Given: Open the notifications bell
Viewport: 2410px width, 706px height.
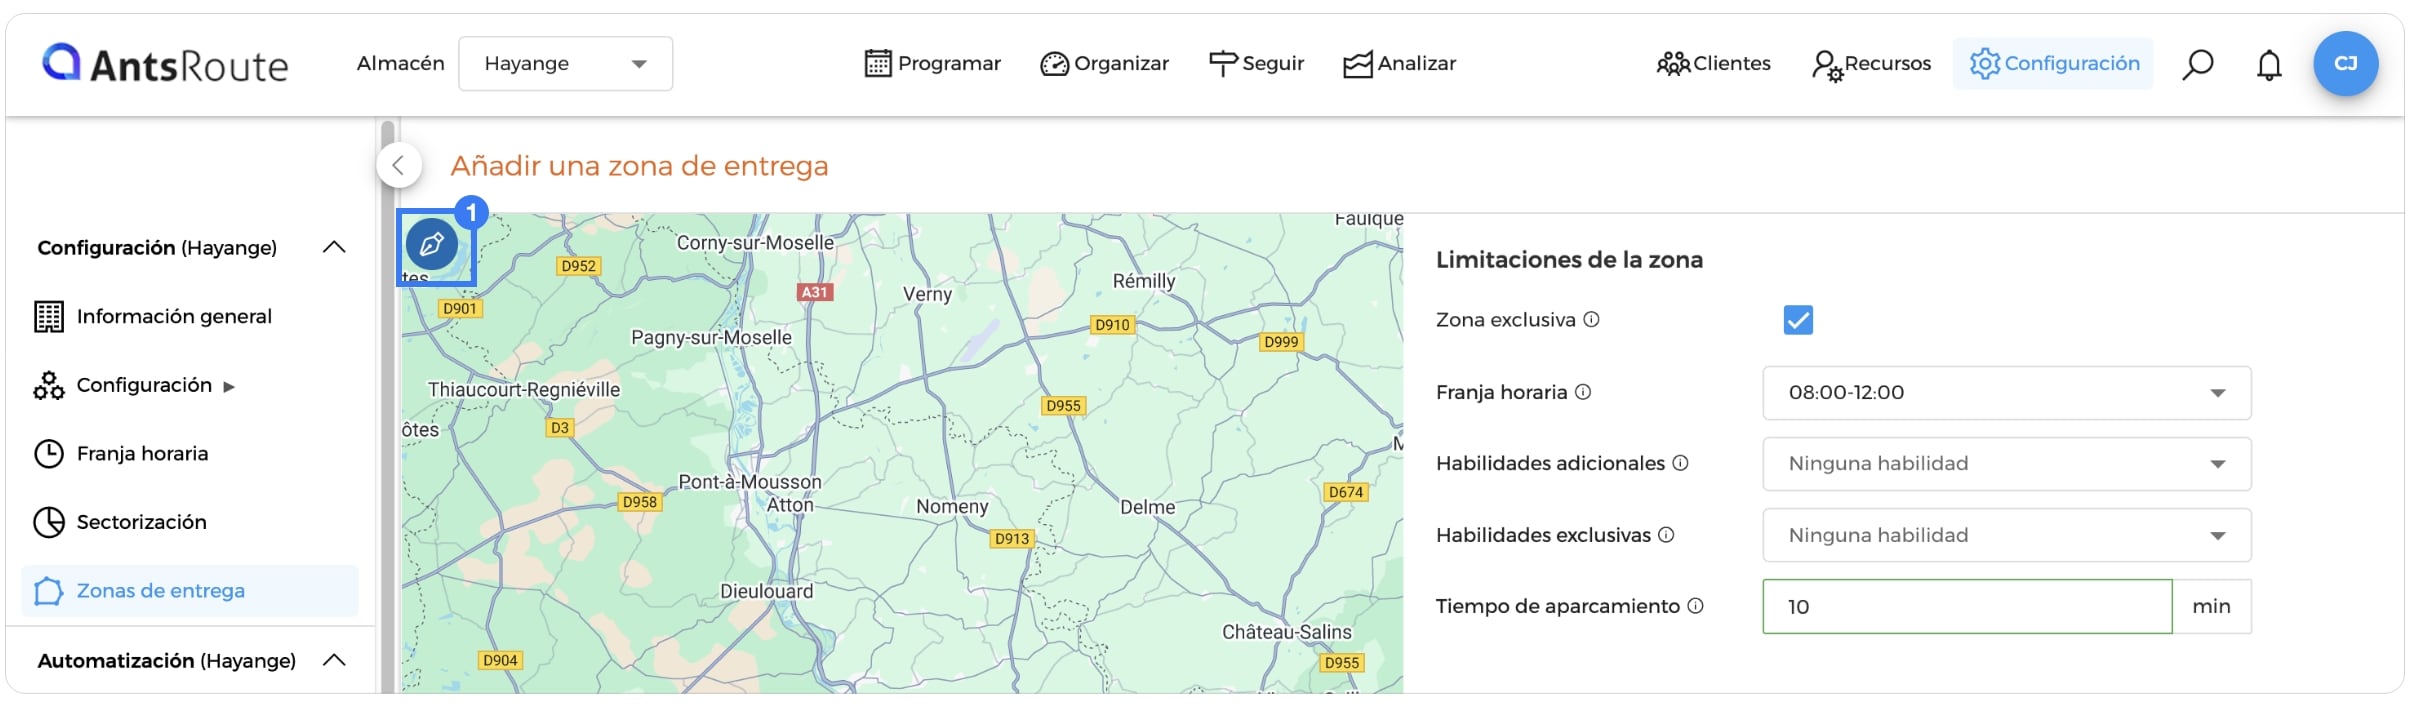Looking at the screenshot, I should [x=2269, y=65].
